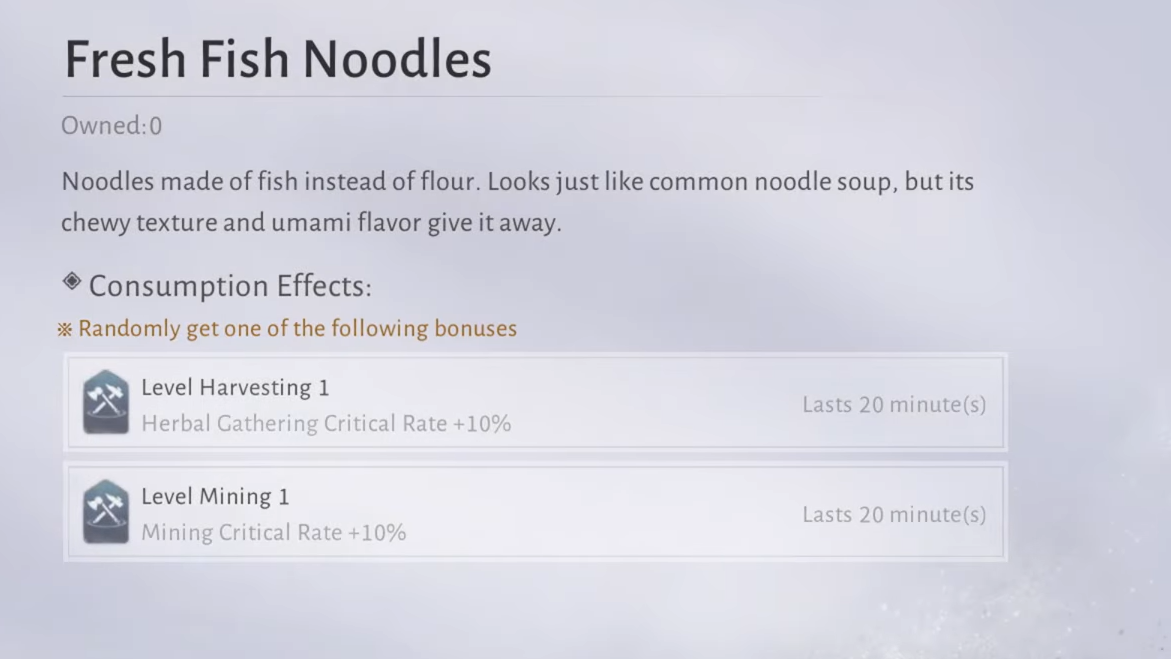Click the diamond bullet beside Consumption Effects
Viewport: 1171px width, 659px height.
coord(72,282)
